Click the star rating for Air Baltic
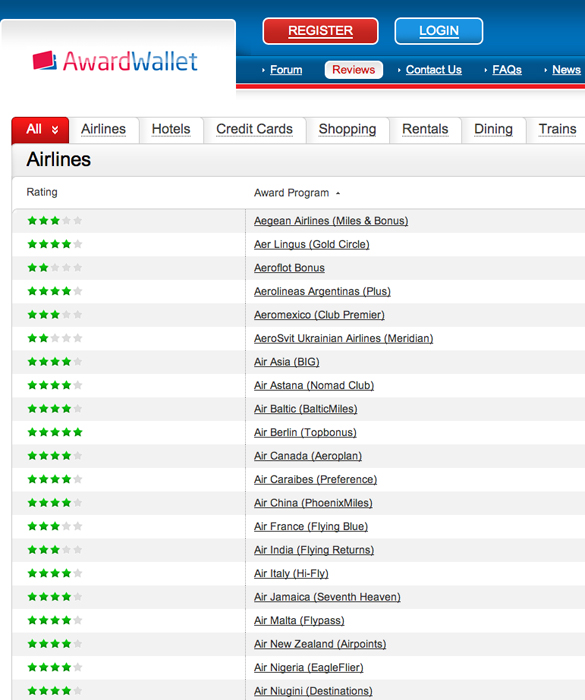The height and width of the screenshot is (700, 585). click(x=55, y=409)
